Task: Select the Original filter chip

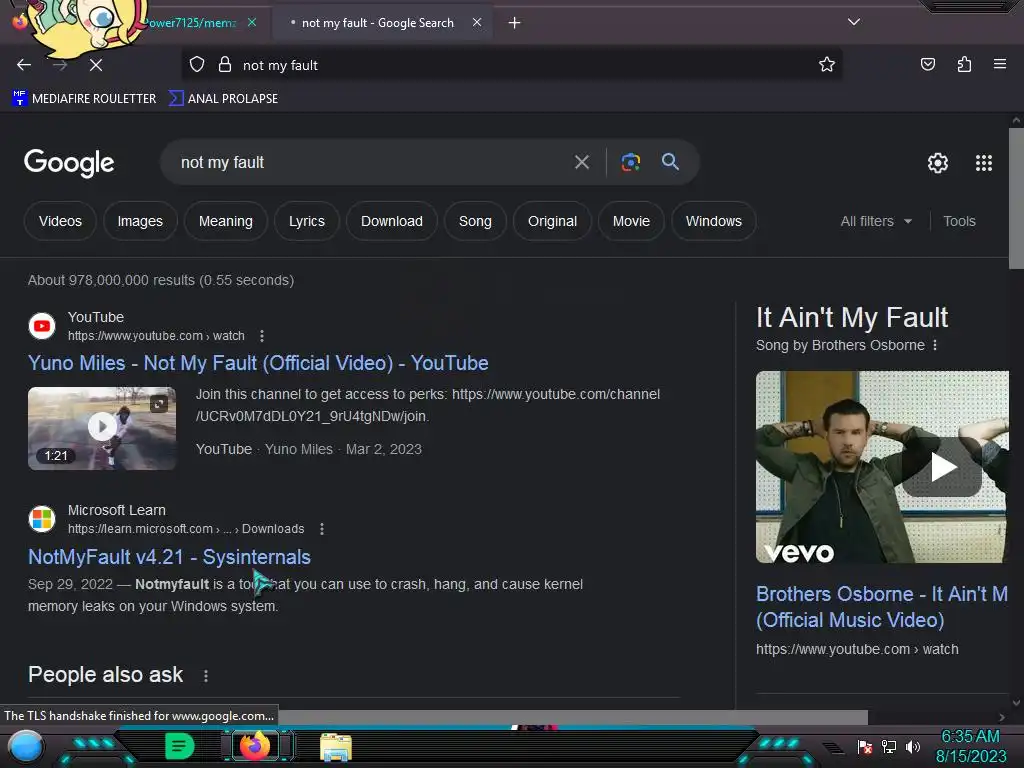Action: click(x=552, y=221)
